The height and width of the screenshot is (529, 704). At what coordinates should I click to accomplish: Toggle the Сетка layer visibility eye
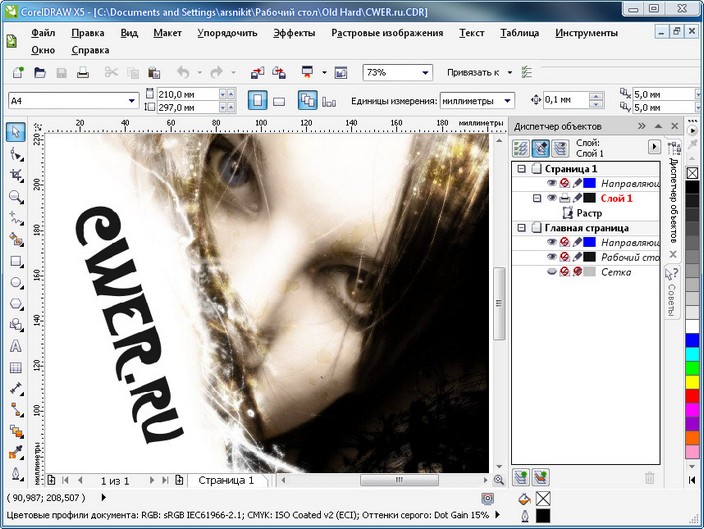[552, 272]
